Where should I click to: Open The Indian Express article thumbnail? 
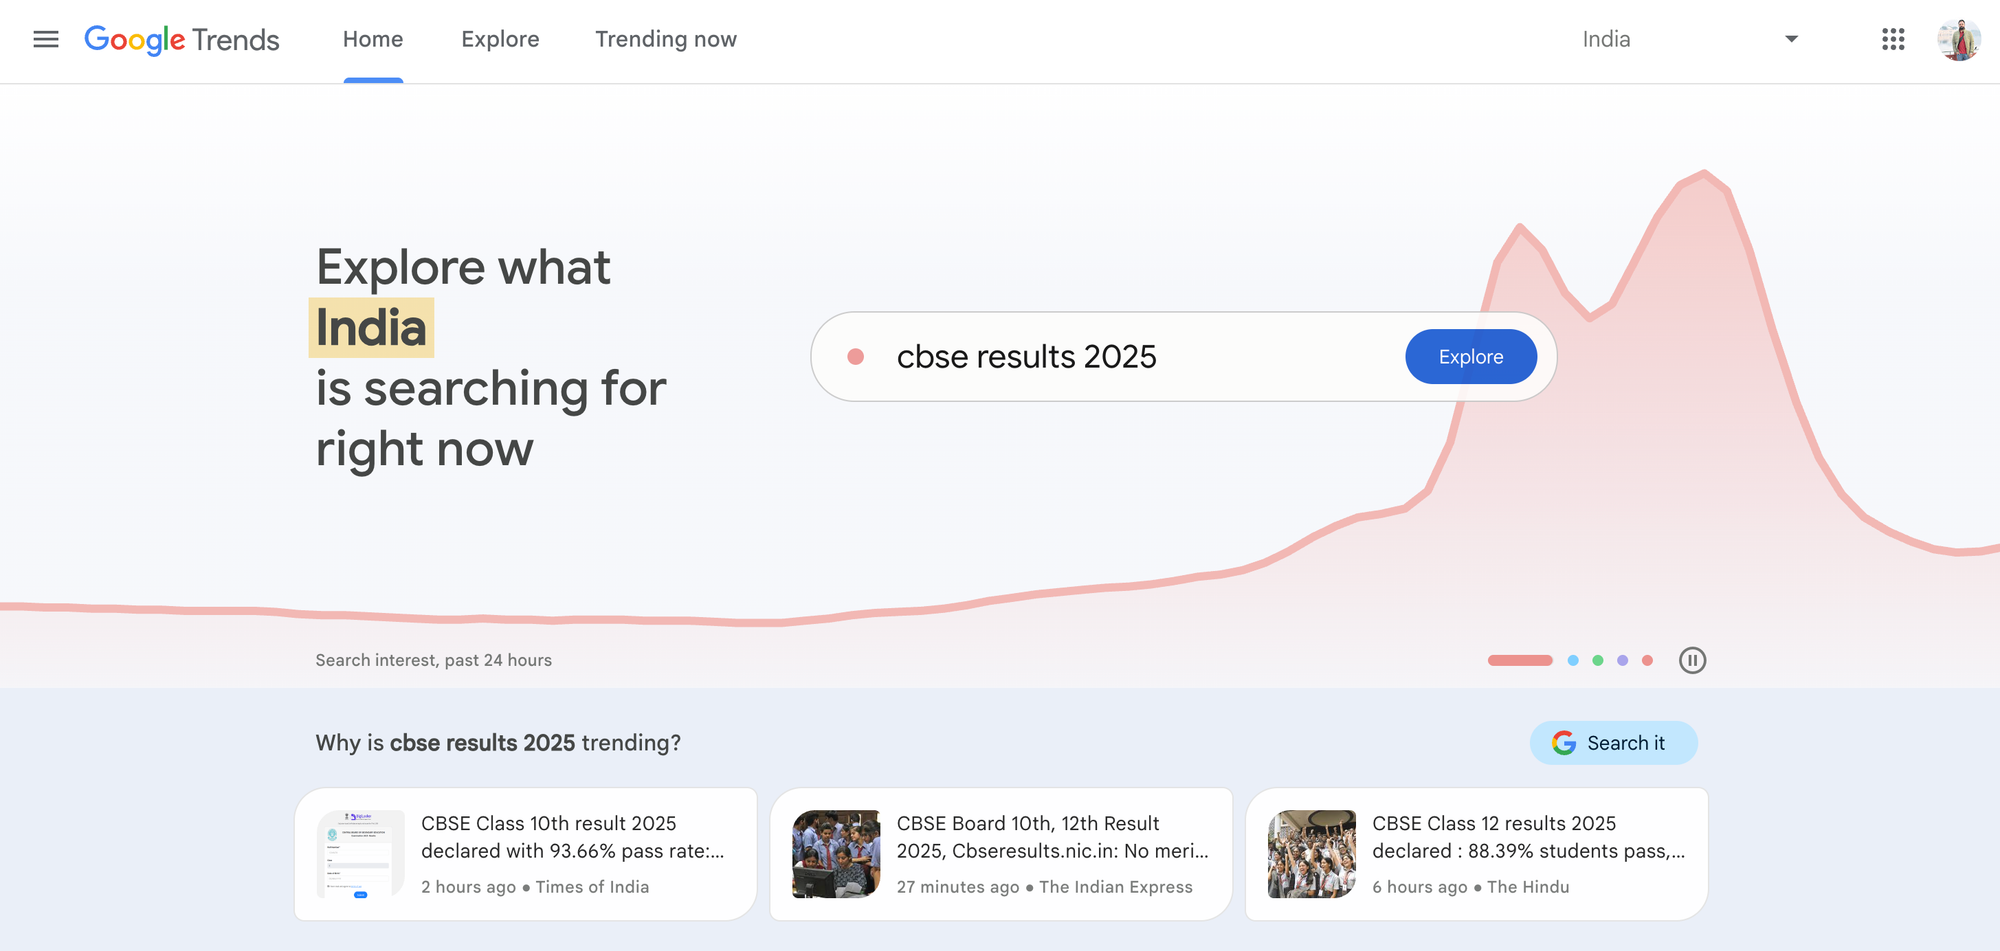(836, 853)
